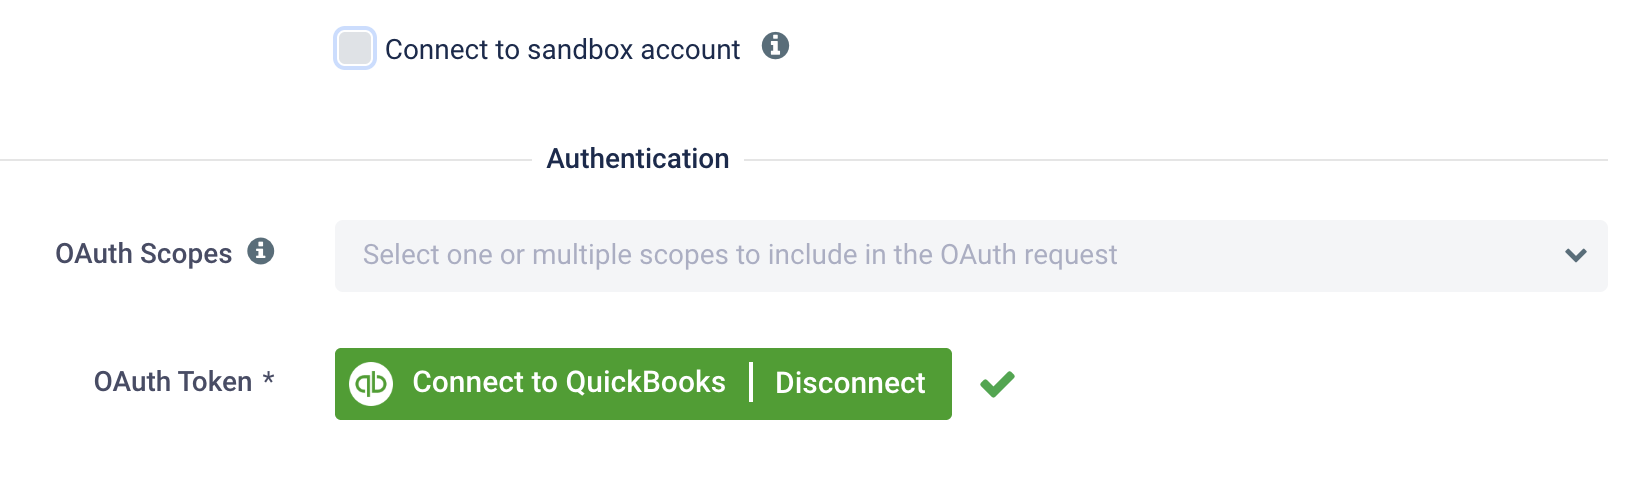The width and height of the screenshot is (1626, 496).
Task: Select the Authentication section heading
Action: coord(638,159)
